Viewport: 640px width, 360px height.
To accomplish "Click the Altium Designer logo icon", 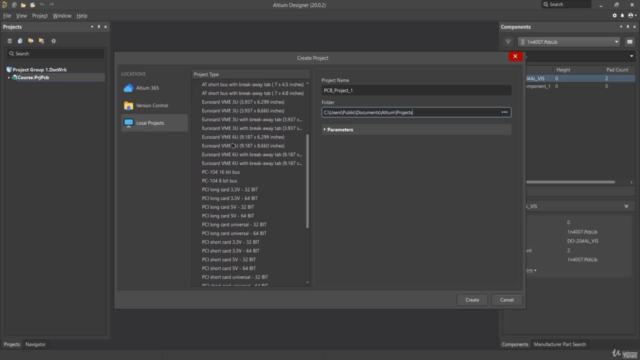I will pos(4,5).
